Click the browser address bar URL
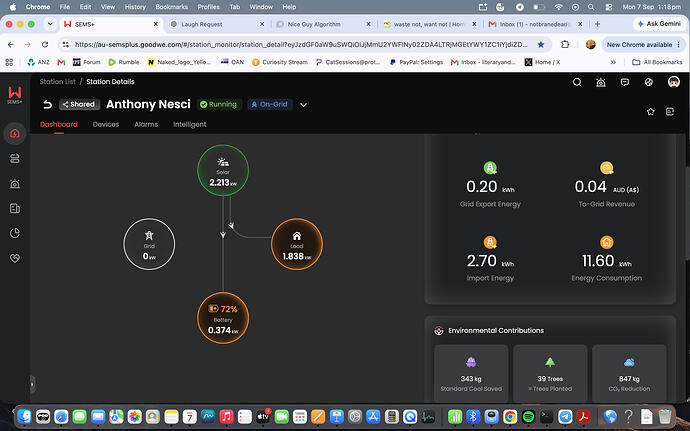Screen dimensions: 690x431 (301, 44)
